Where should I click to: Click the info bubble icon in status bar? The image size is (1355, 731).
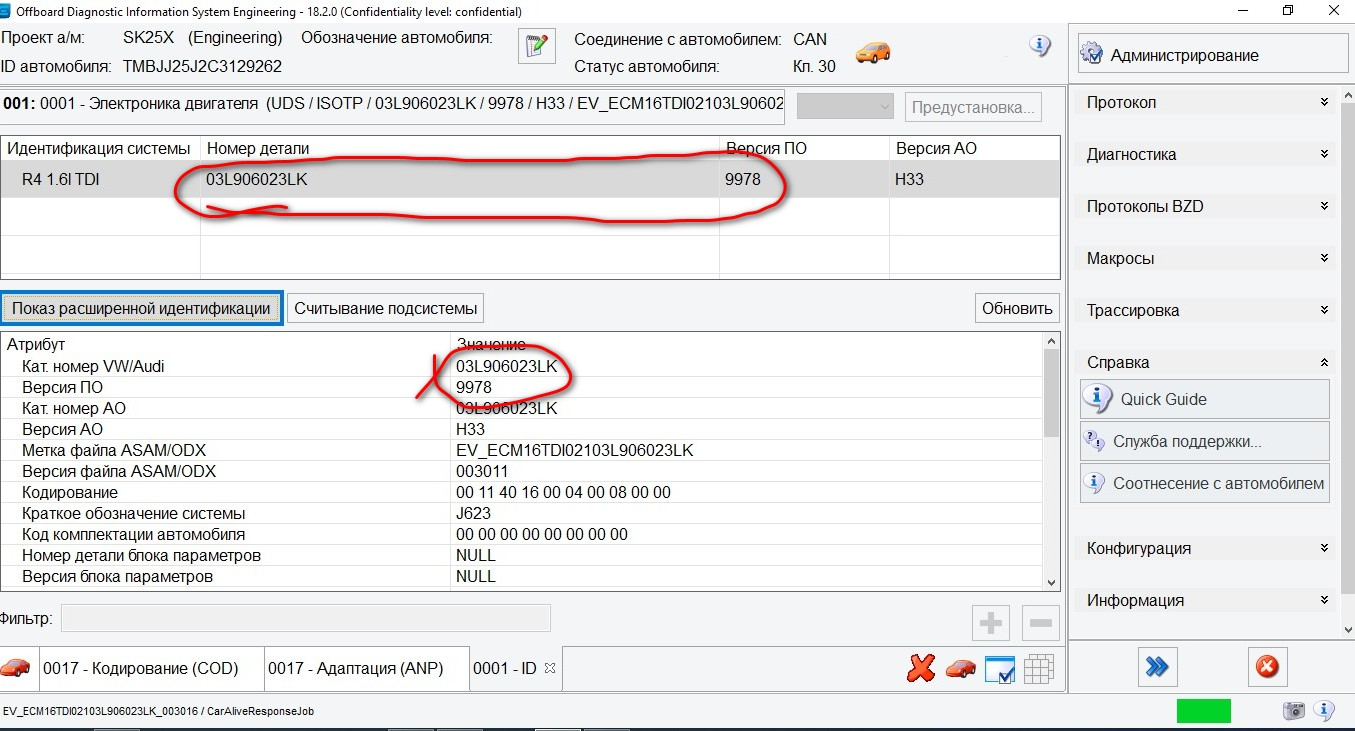point(1324,711)
